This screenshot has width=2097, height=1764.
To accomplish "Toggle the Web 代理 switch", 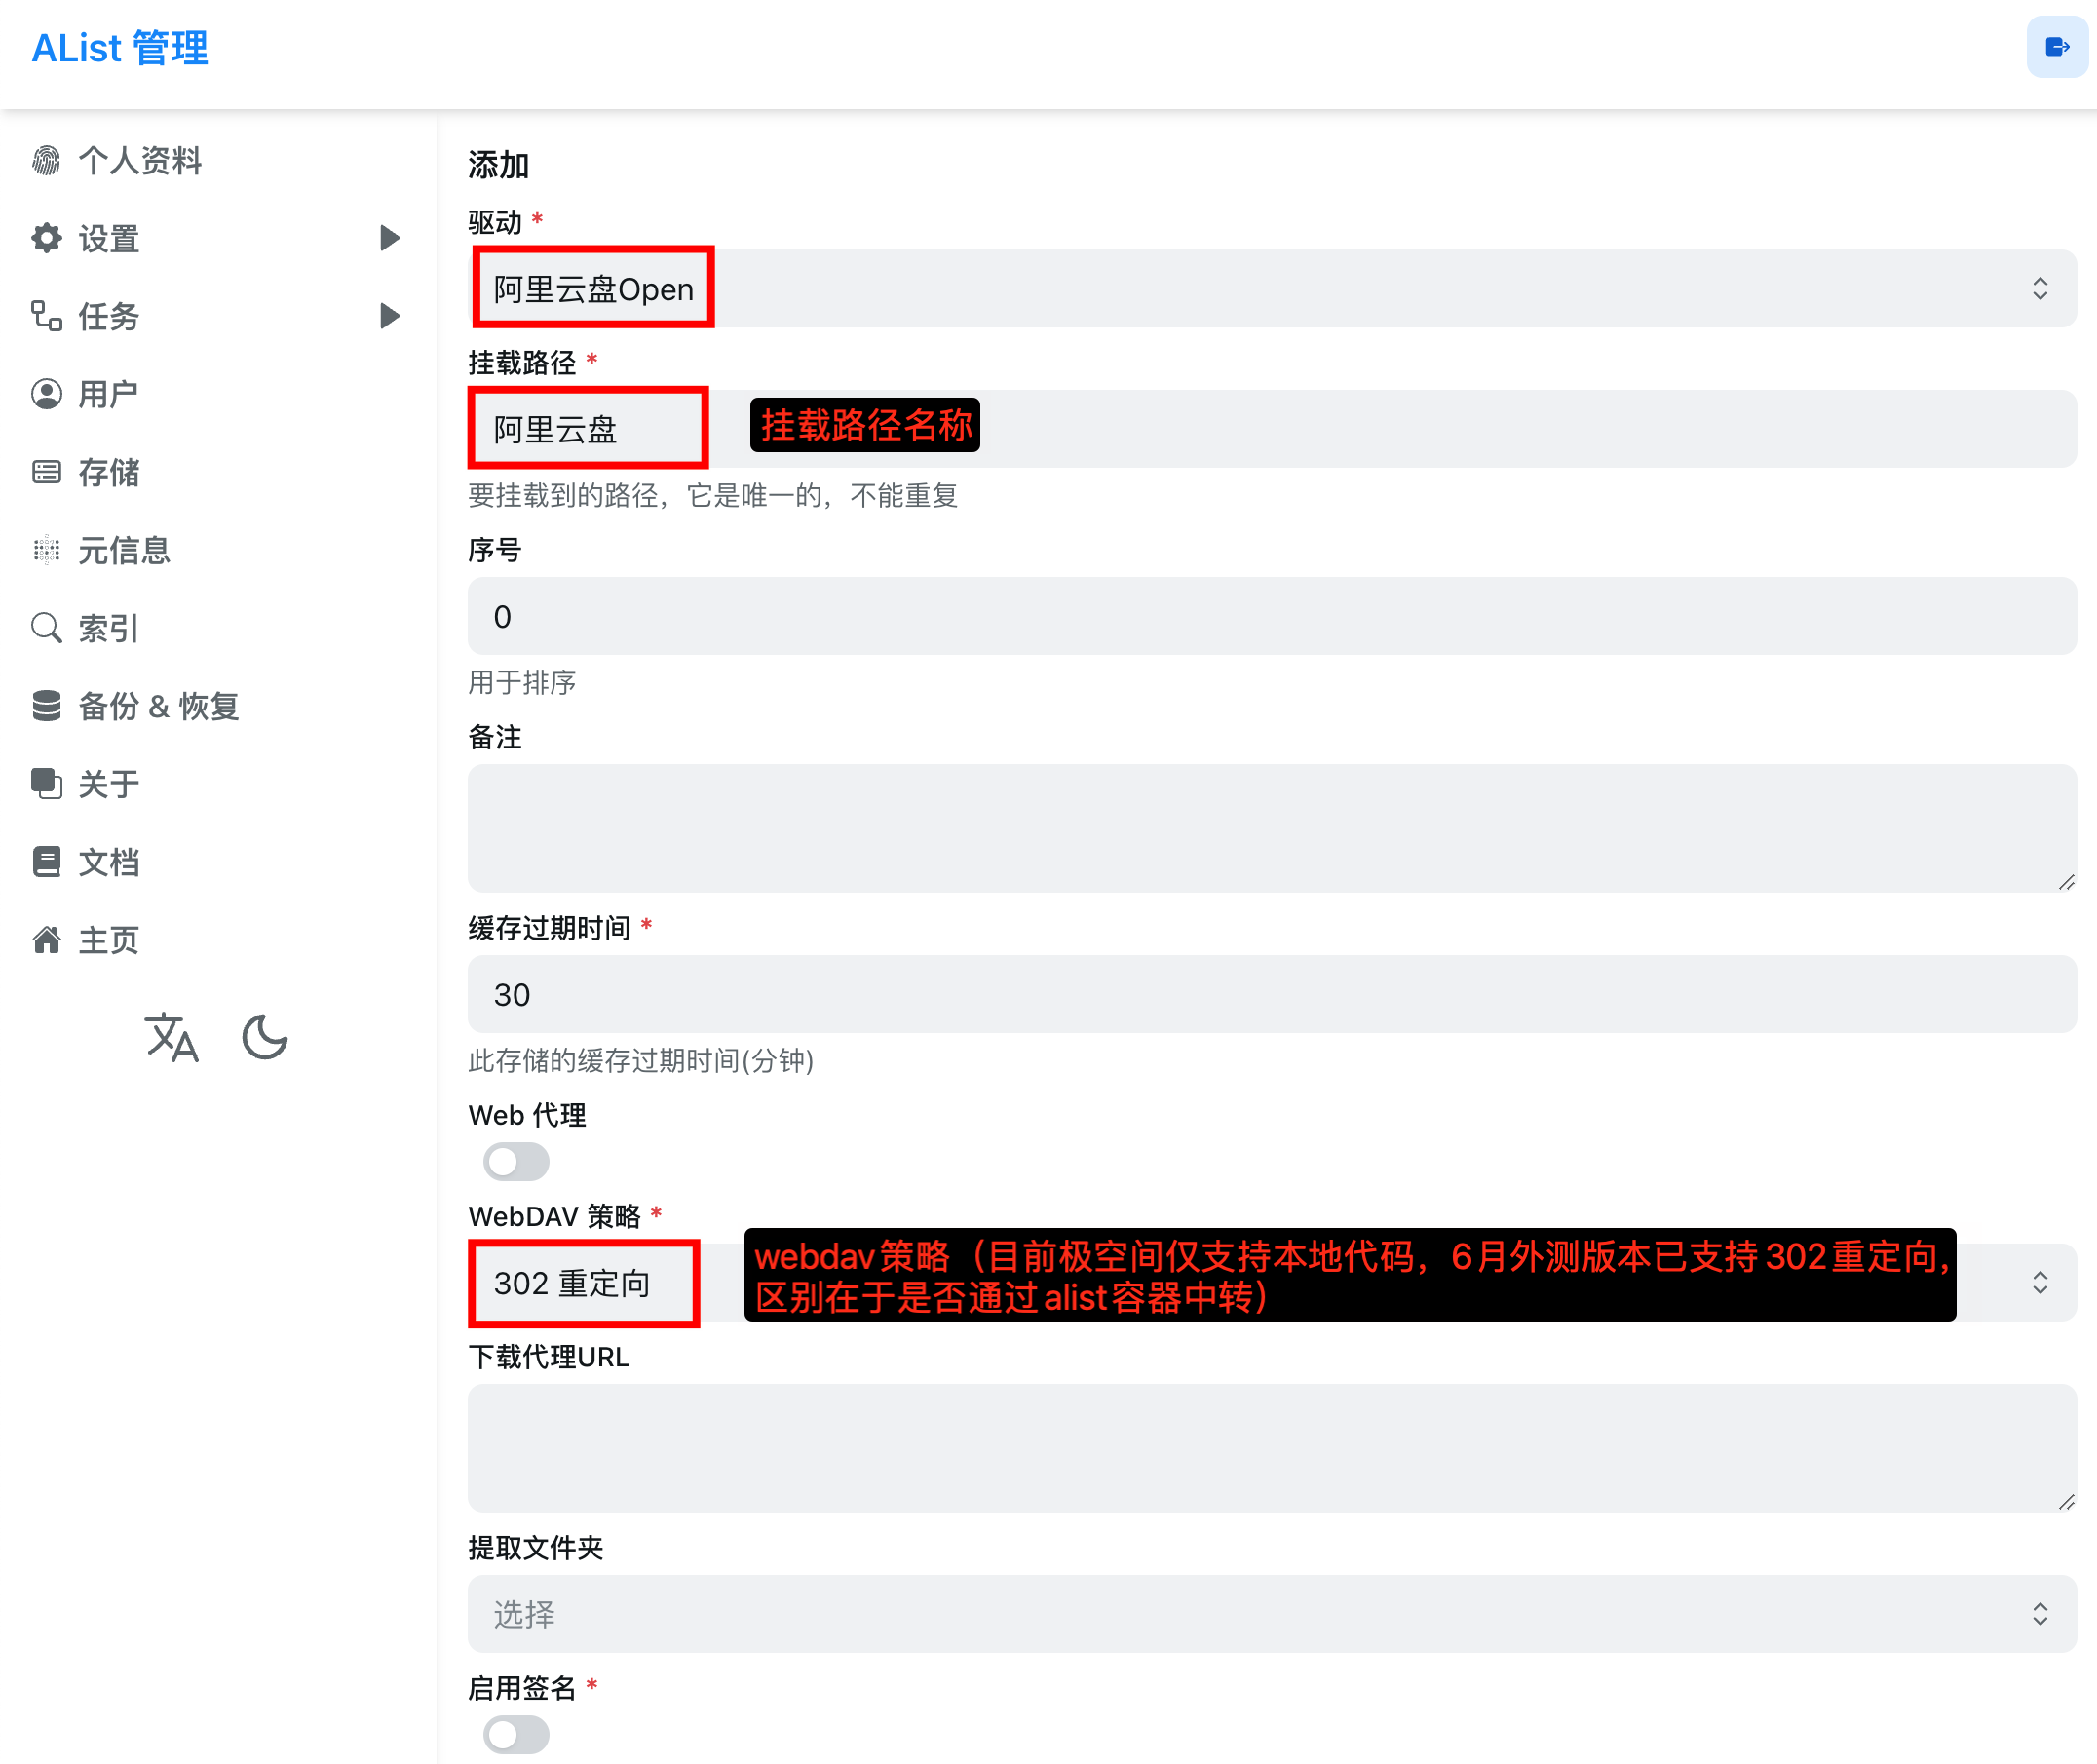I will click(516, 1162).
